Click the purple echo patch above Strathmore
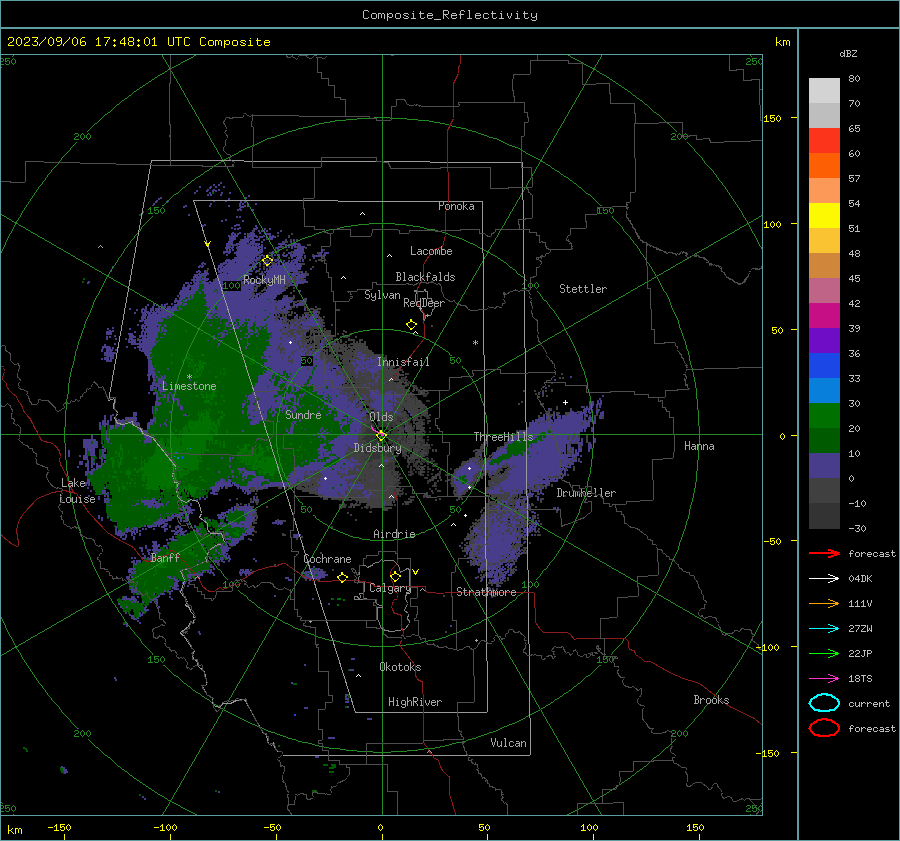The height and width of the screenshot is (841, 900). 499,542
